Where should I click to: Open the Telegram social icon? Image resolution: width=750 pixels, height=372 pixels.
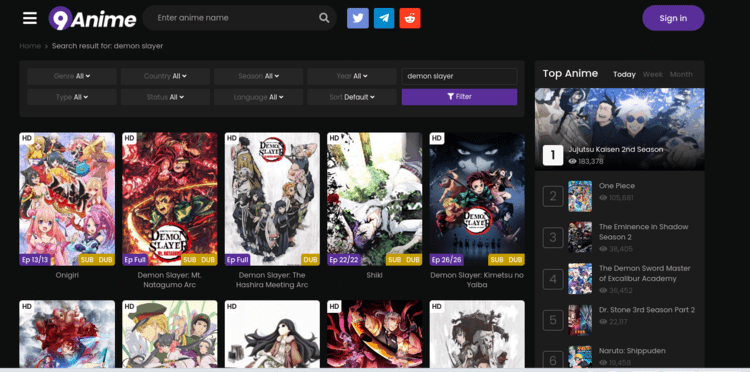[x=384, y=18]
